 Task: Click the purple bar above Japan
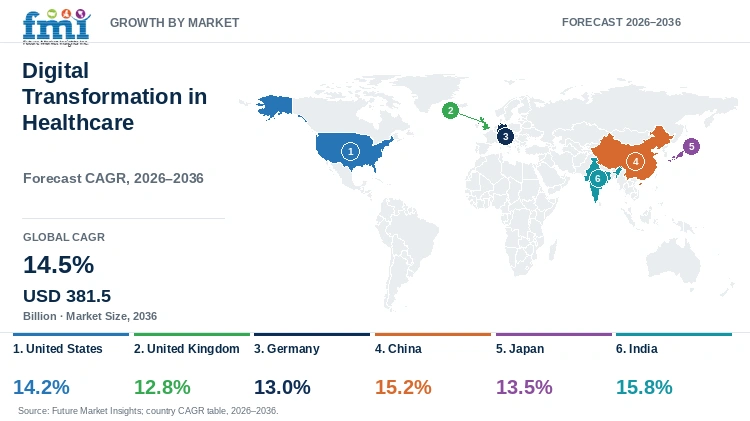coord(554,334)
